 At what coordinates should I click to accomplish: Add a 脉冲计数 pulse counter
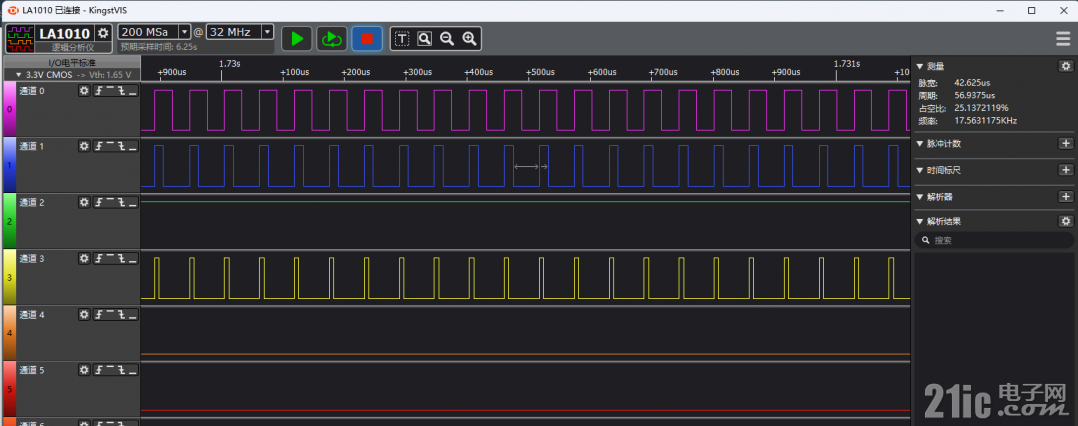point(1066,144)
